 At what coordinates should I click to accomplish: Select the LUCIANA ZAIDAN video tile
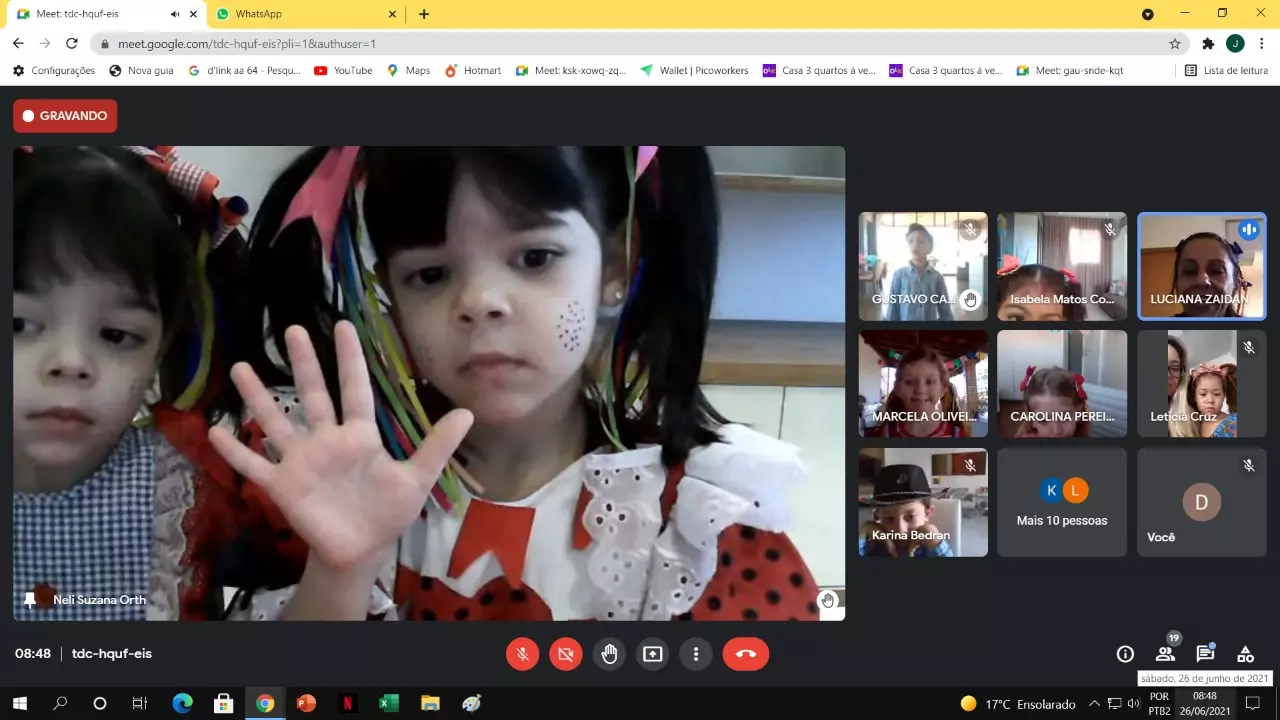(x=1201, y=266)
